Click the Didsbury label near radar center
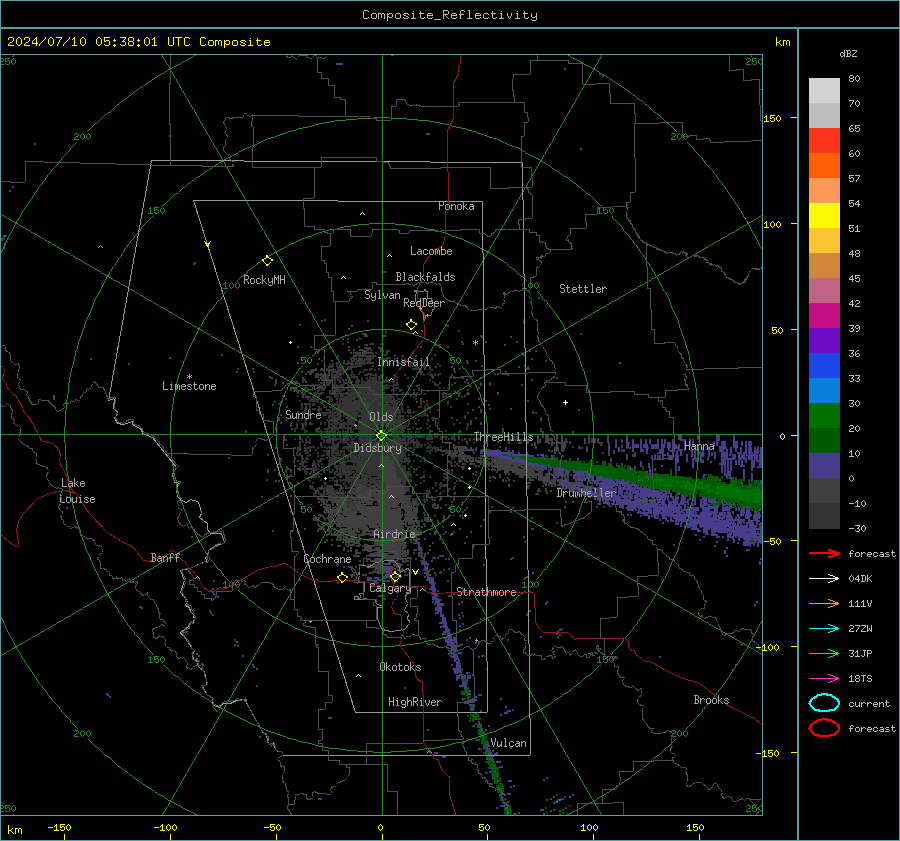The width and height of the screenshot is (900, 841). click(377, 448)
